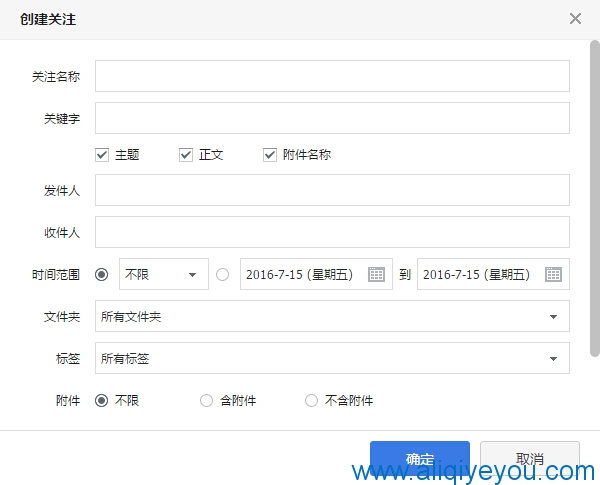This screenshot has height=485, width=600.
Task: Select the 不限 time range radio button
Action: (x=101, y=274)
